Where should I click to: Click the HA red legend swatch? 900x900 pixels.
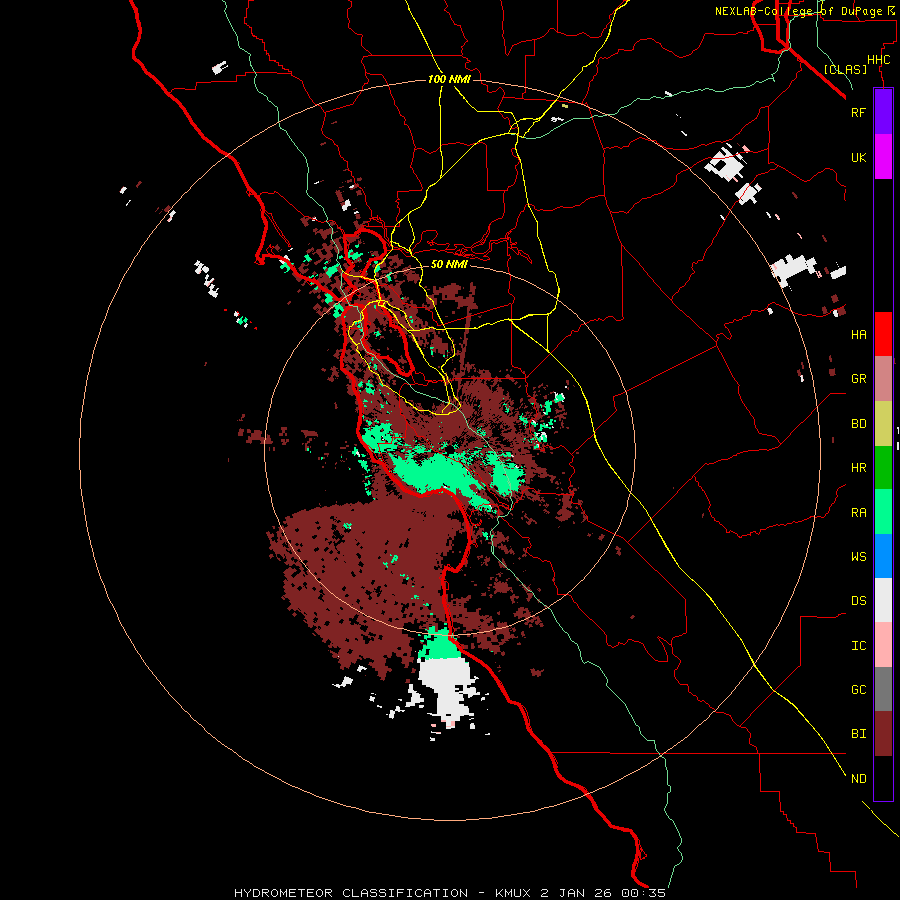tap(883, 334)
